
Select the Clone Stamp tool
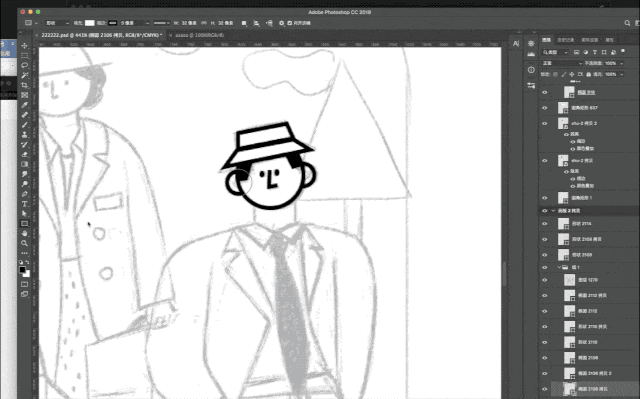coord(24,135)
